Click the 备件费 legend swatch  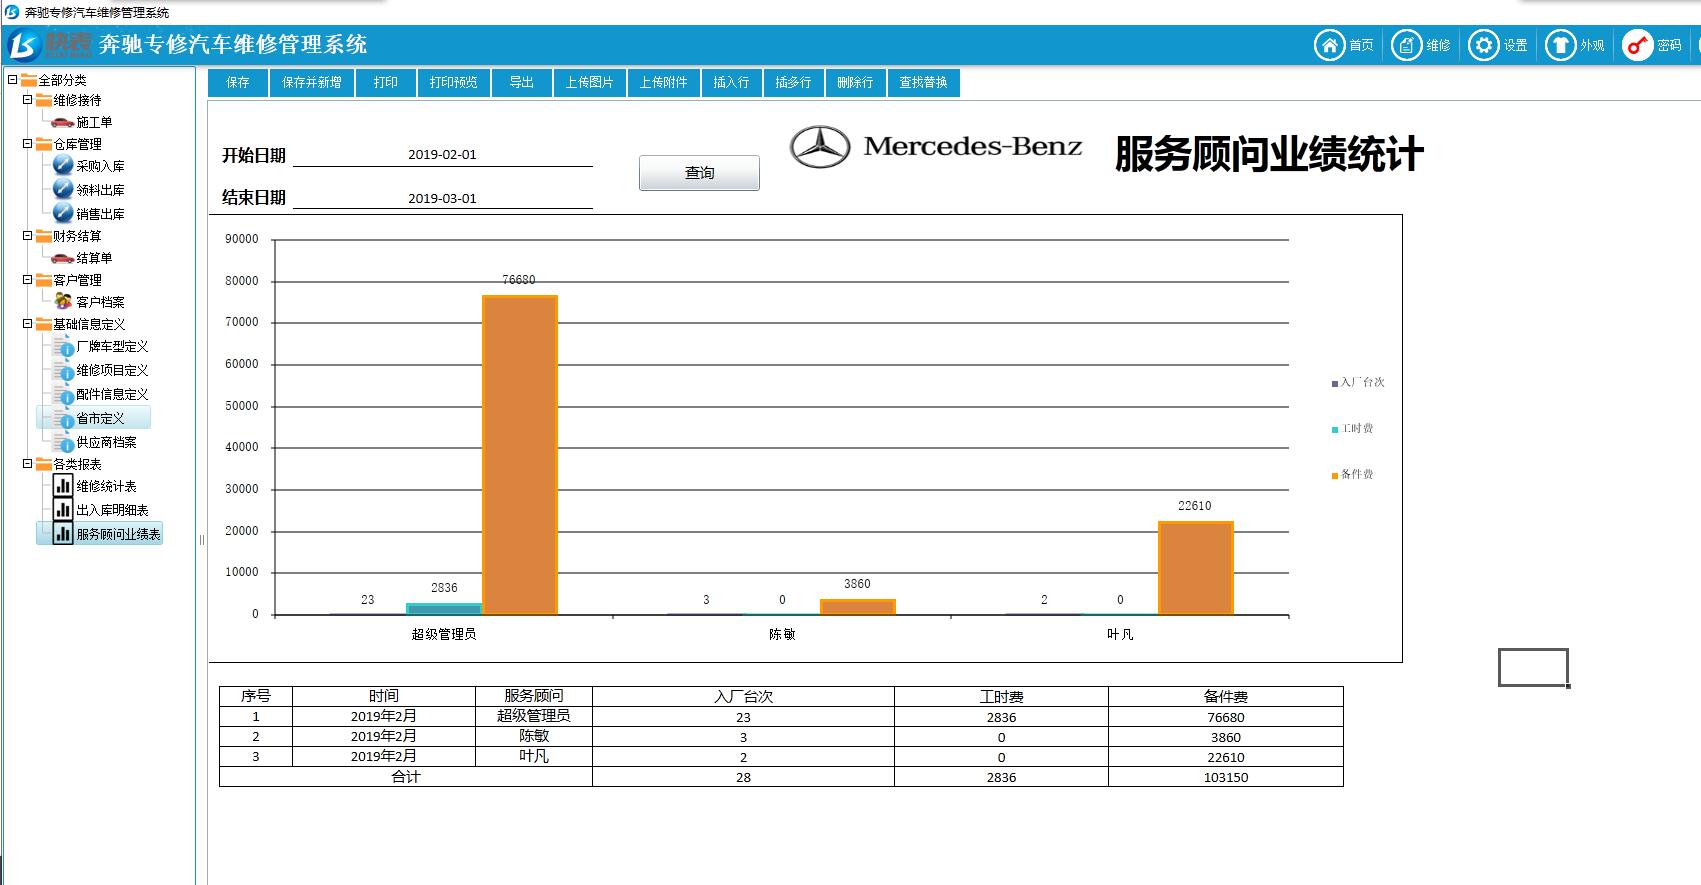click(x=1335, y=475)
